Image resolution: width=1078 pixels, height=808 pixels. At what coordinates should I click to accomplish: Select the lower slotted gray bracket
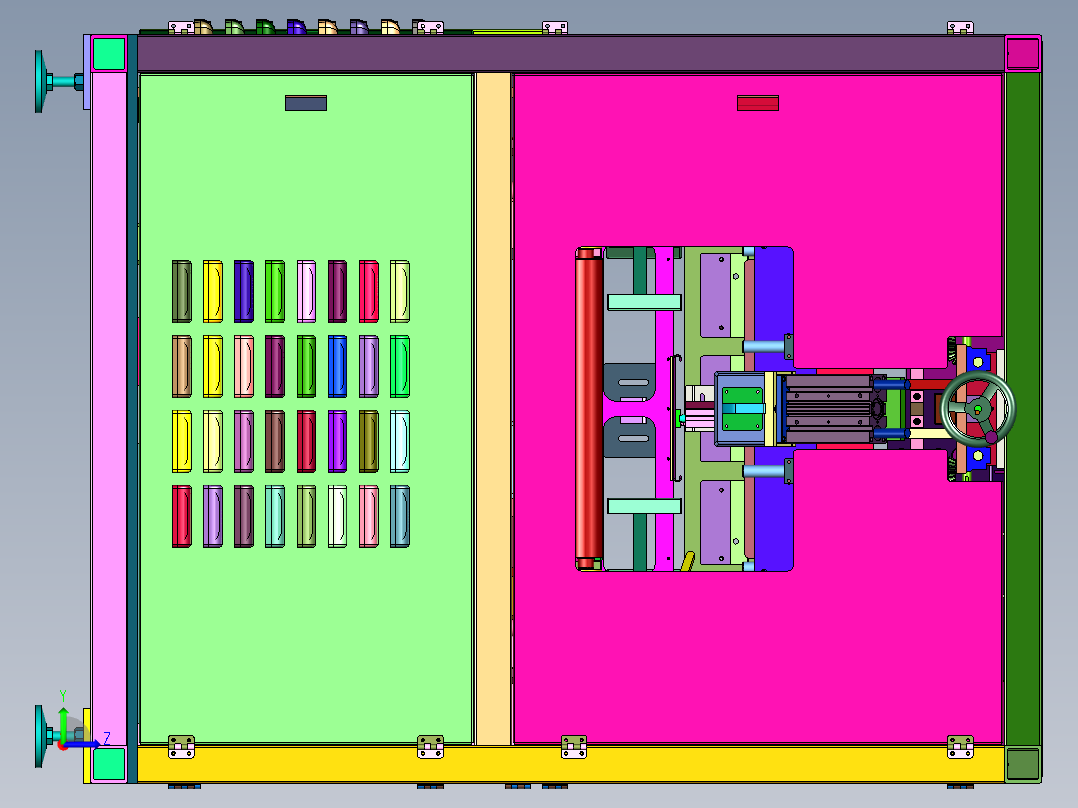coord(630,438)
